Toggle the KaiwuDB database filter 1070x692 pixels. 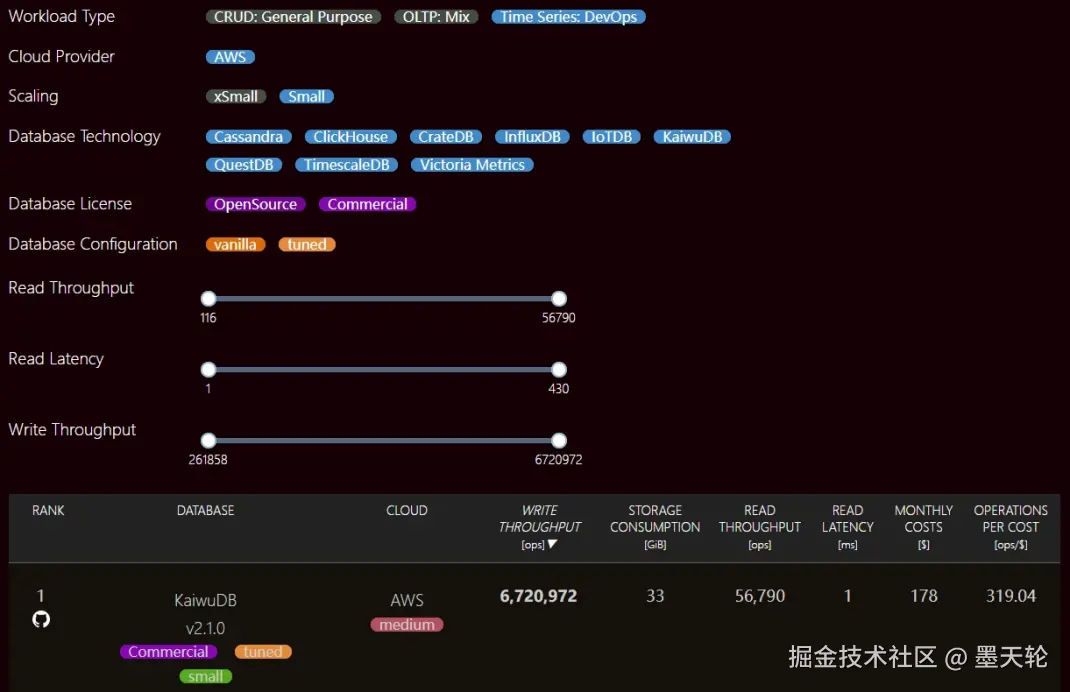tap(692, 136)
